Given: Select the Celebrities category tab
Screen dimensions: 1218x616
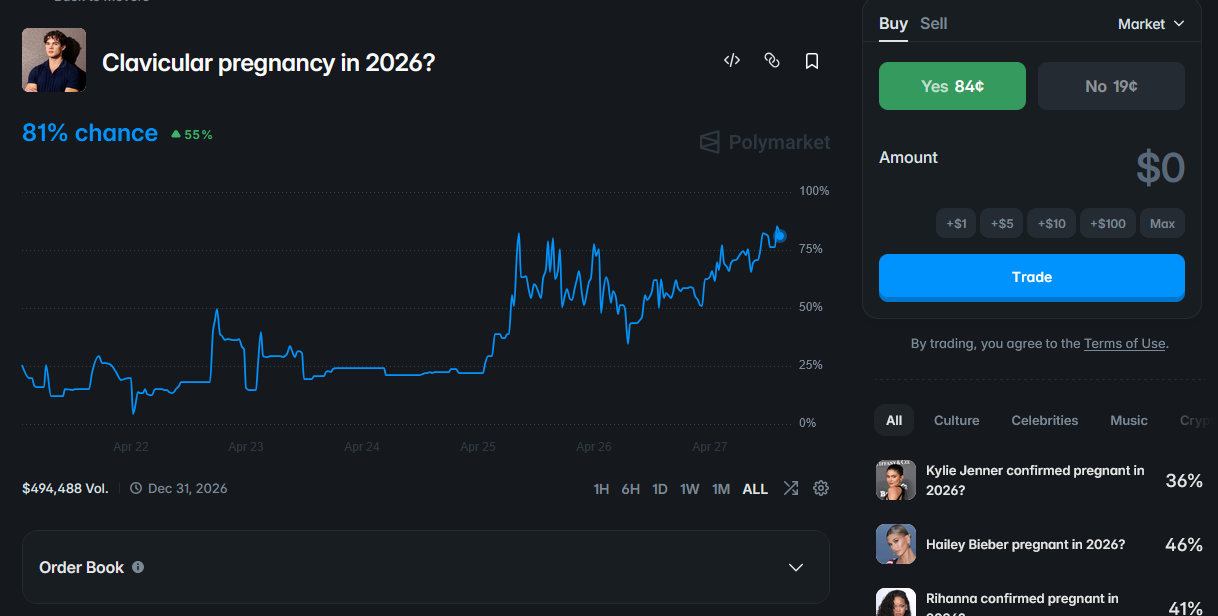Looking at the screenshot, I should tap(1044, 420).
